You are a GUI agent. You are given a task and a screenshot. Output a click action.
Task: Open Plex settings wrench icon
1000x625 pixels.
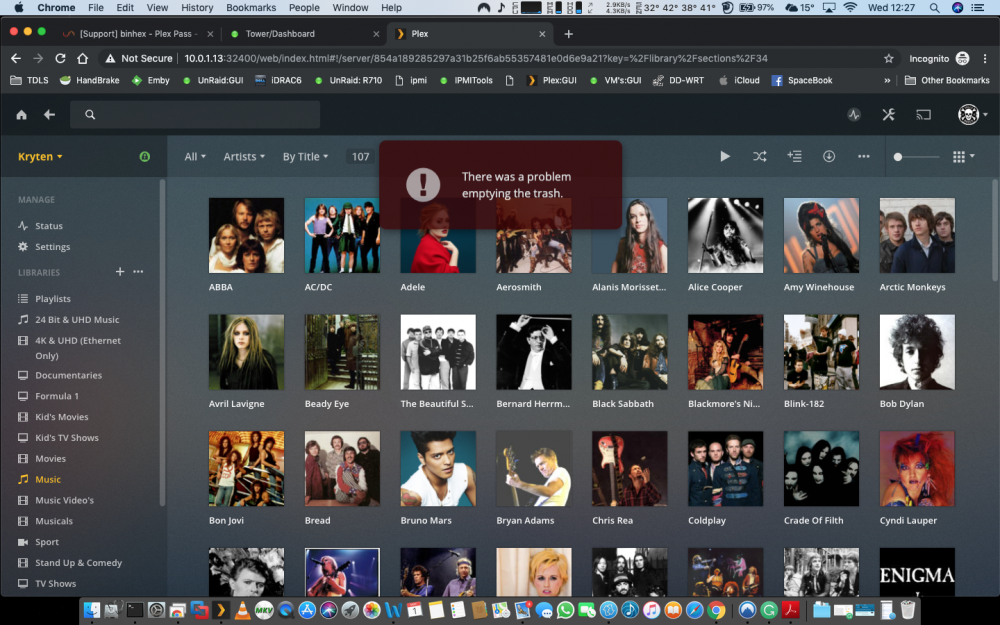888,115
